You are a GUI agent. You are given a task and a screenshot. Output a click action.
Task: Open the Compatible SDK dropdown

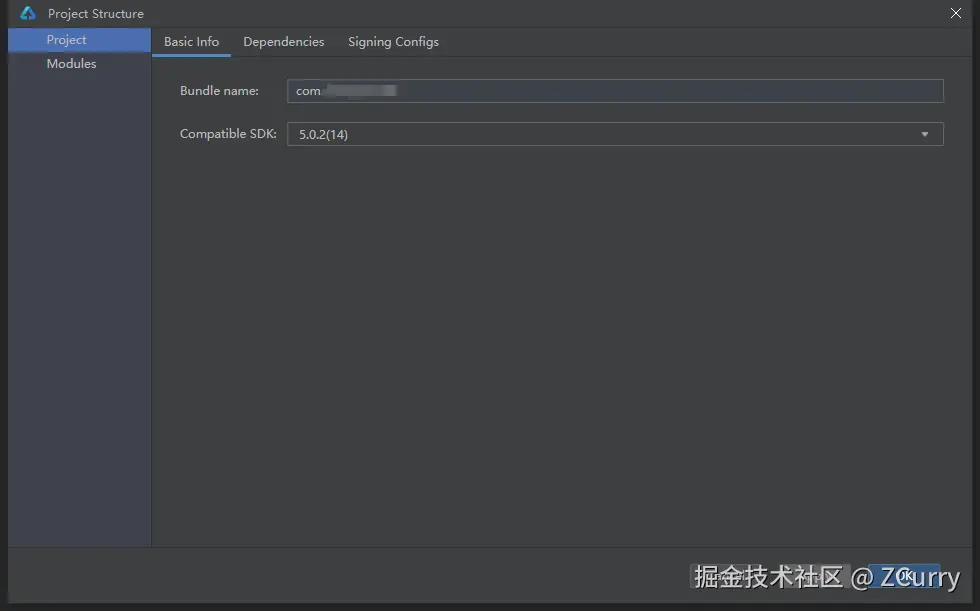(615, 134)
